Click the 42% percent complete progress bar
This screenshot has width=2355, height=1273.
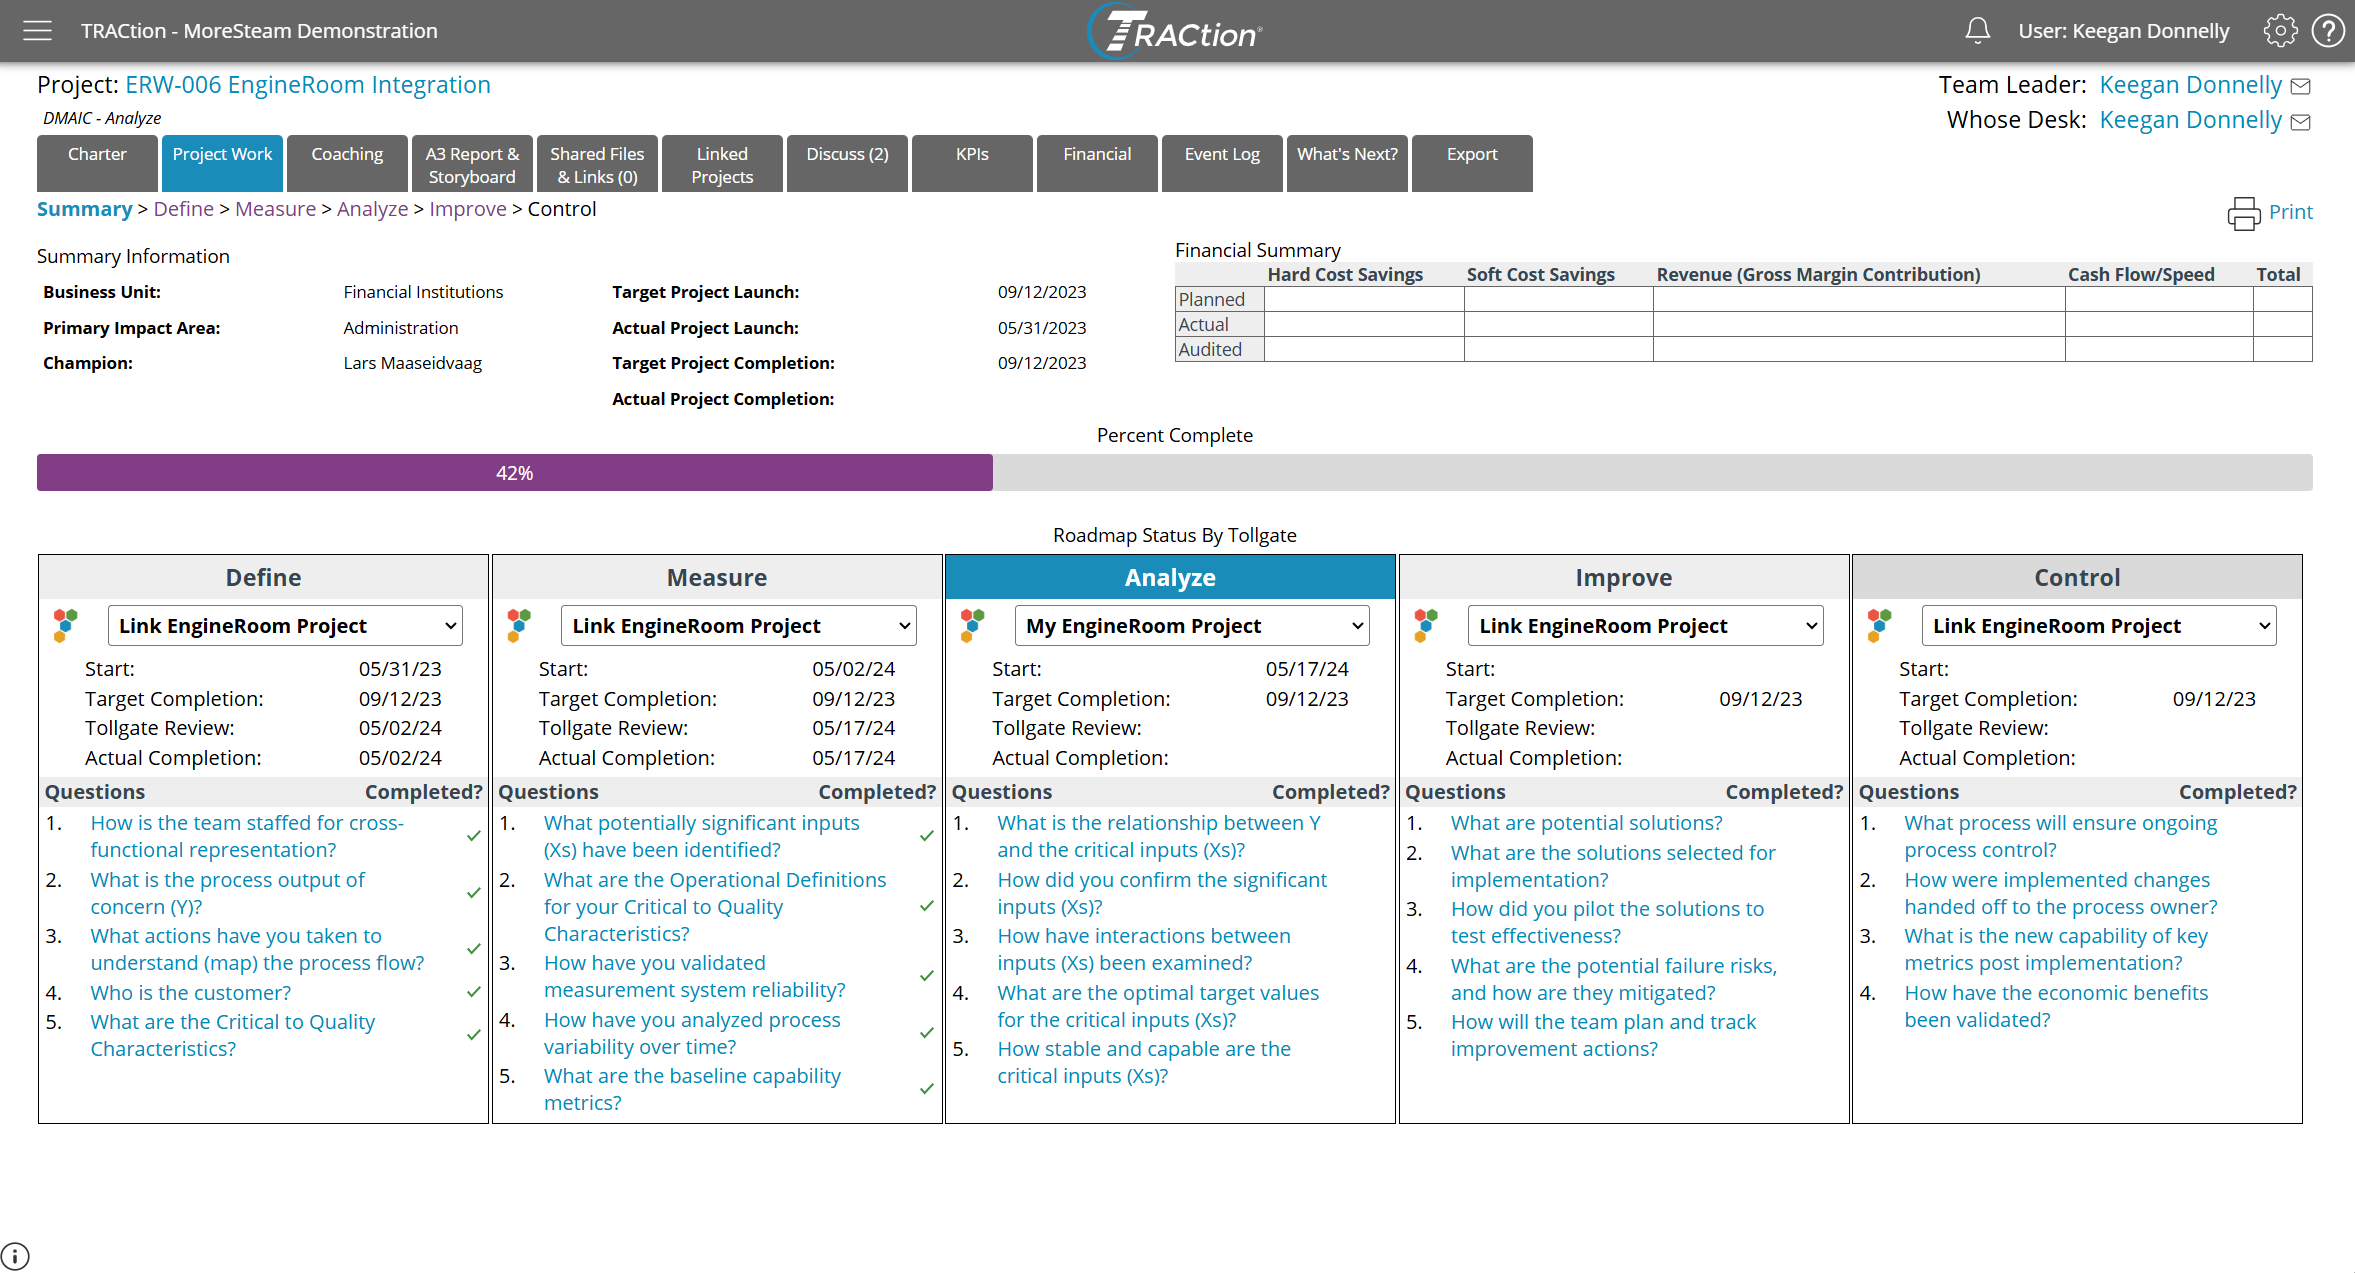point(515,473)
